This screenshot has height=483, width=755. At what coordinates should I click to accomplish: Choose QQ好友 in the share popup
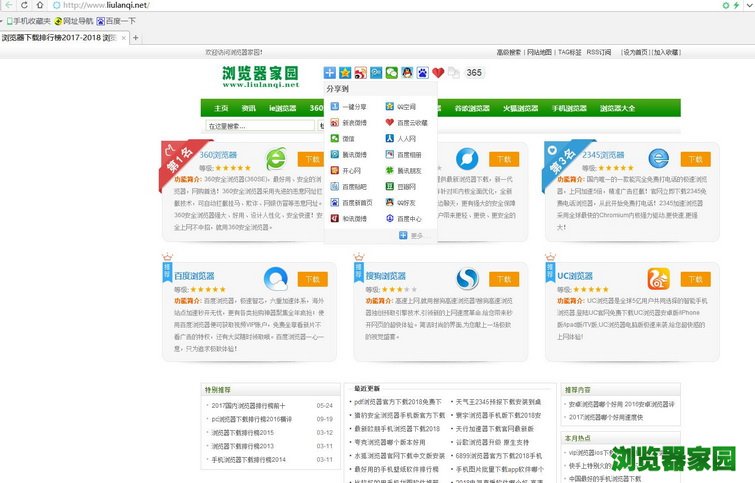[x=401, y=203]
